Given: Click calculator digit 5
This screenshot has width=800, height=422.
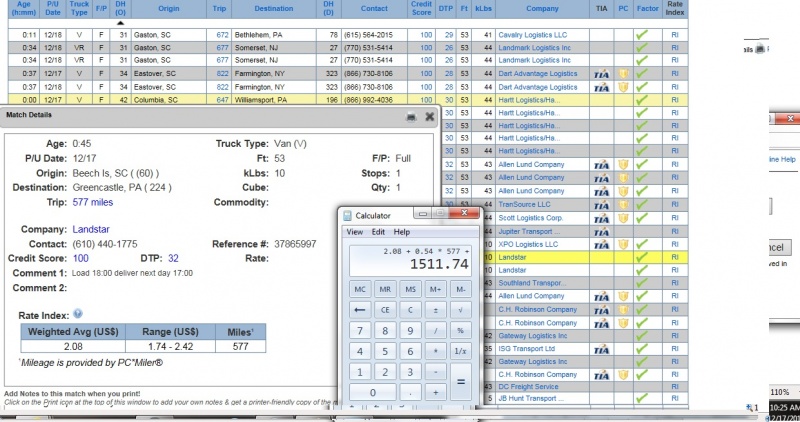Looking at the screenshot, I should tap(385, 351).
